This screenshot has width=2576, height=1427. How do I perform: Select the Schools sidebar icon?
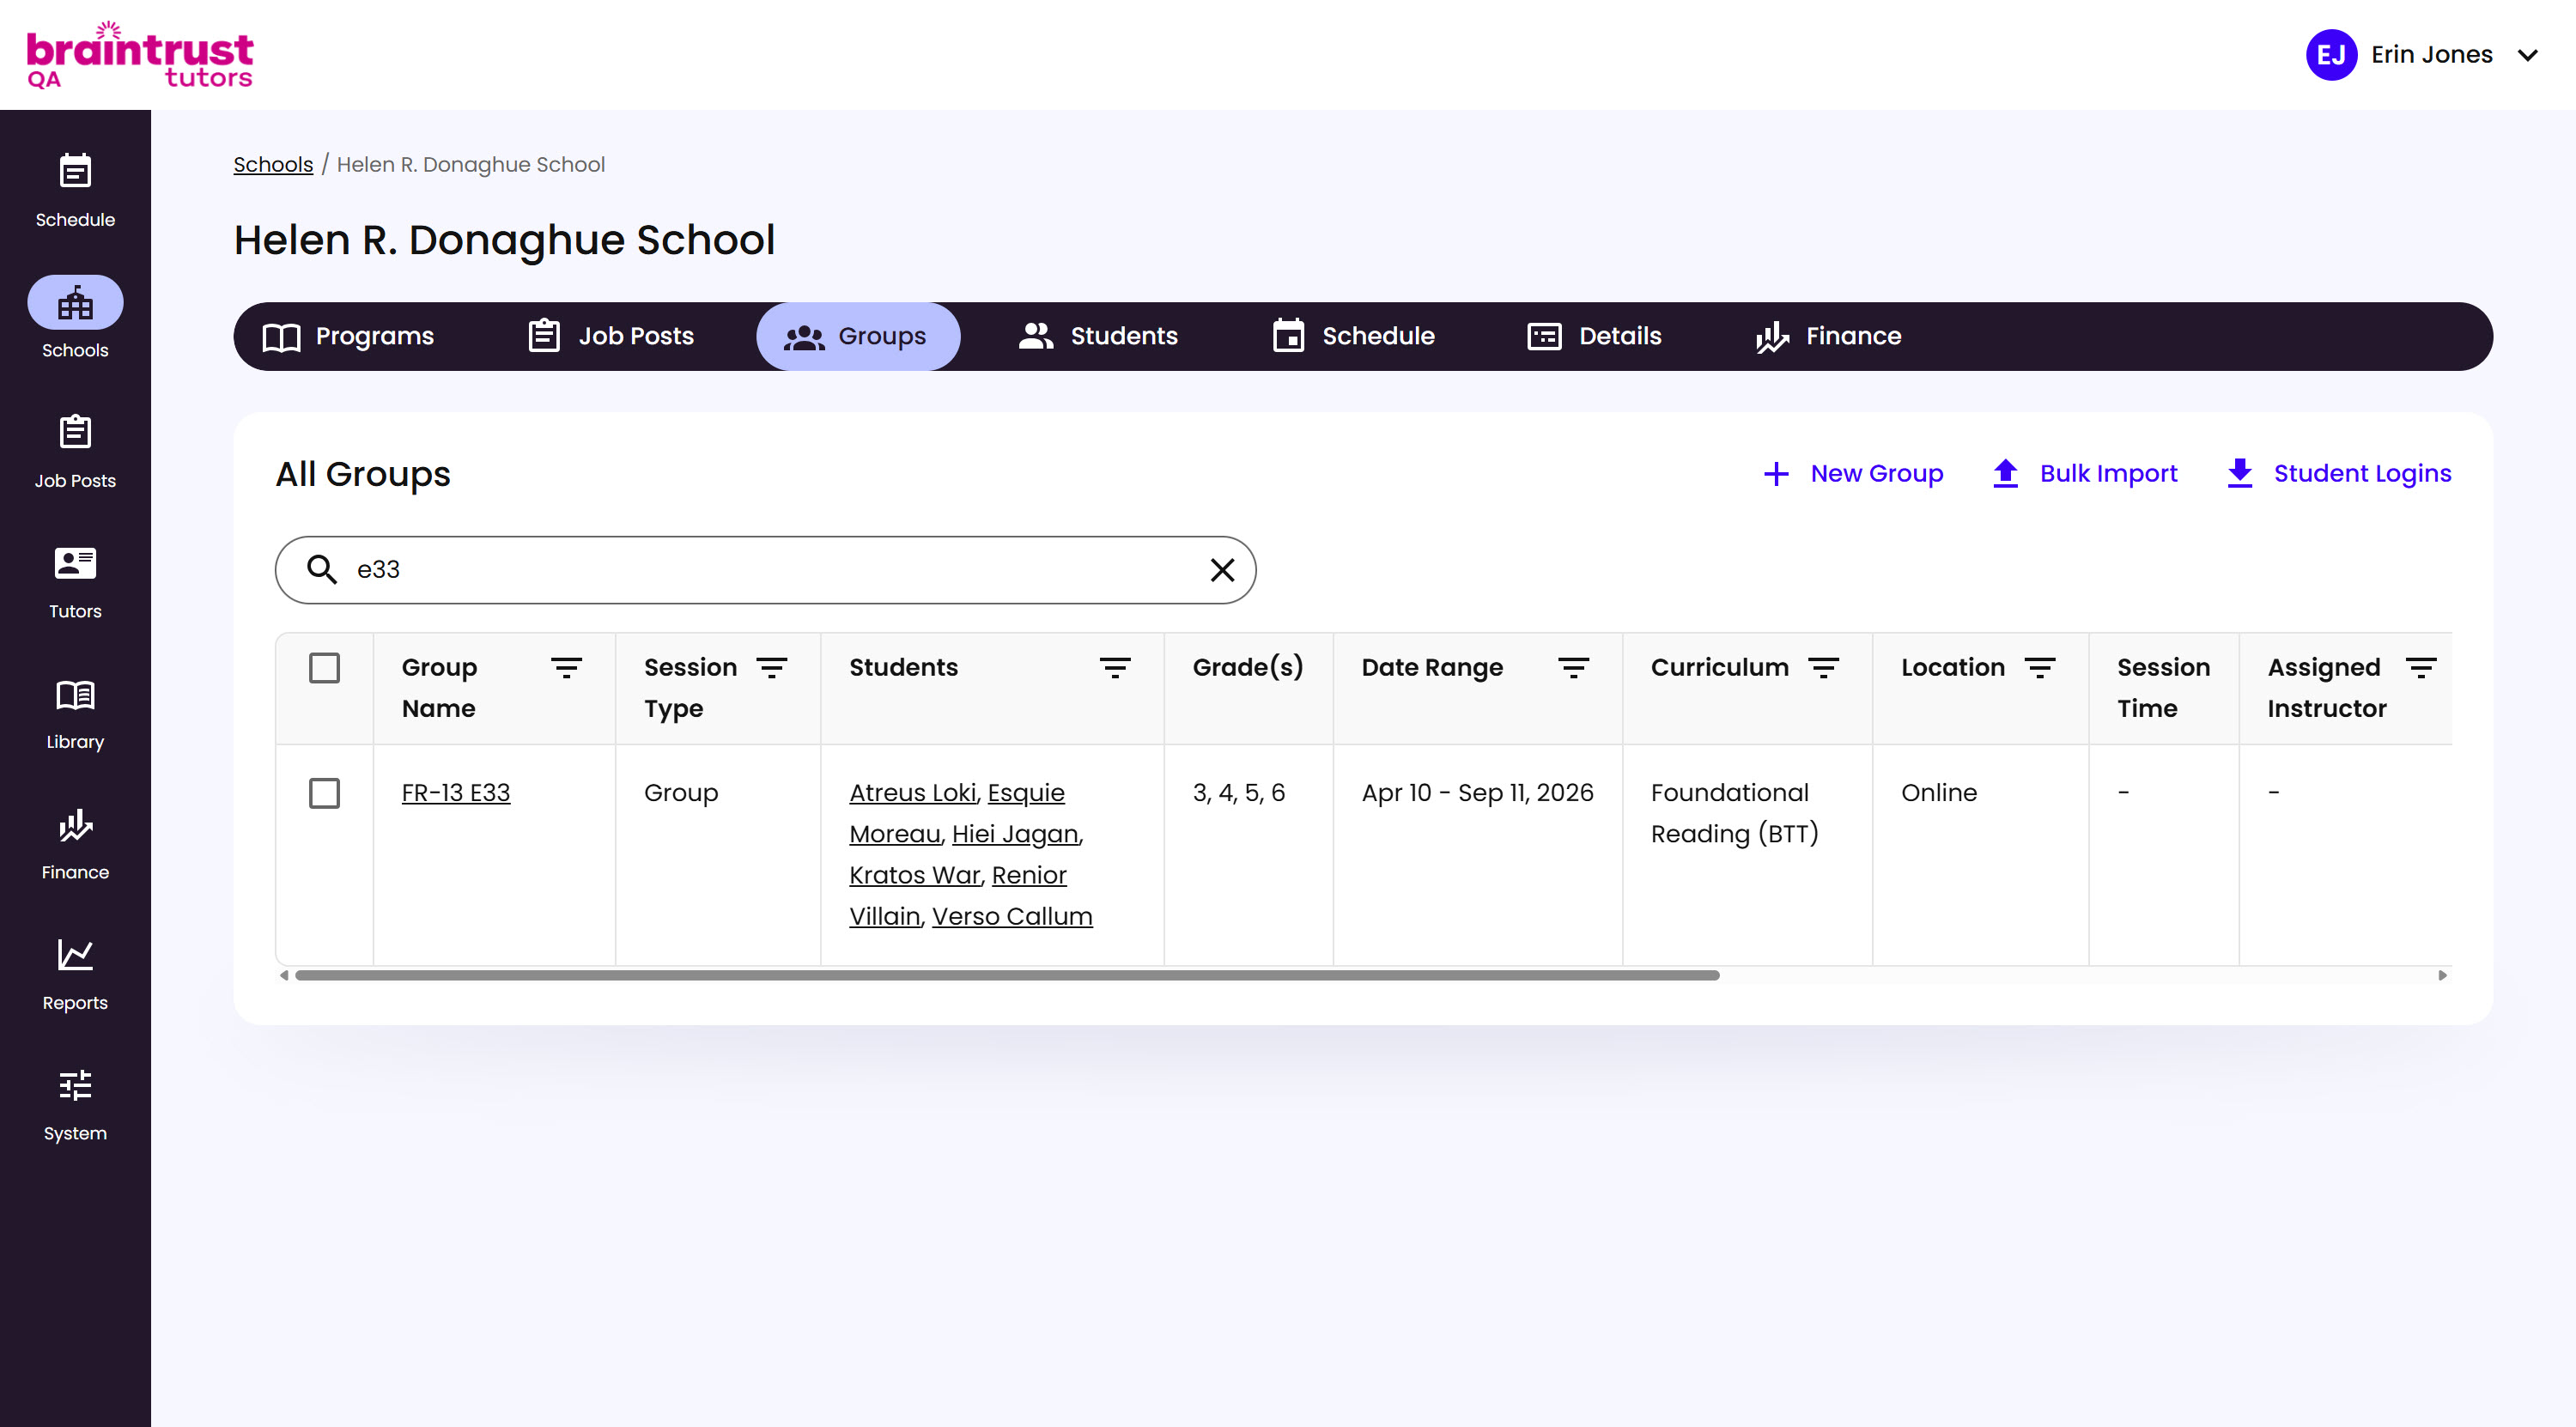tap(75, 302)
